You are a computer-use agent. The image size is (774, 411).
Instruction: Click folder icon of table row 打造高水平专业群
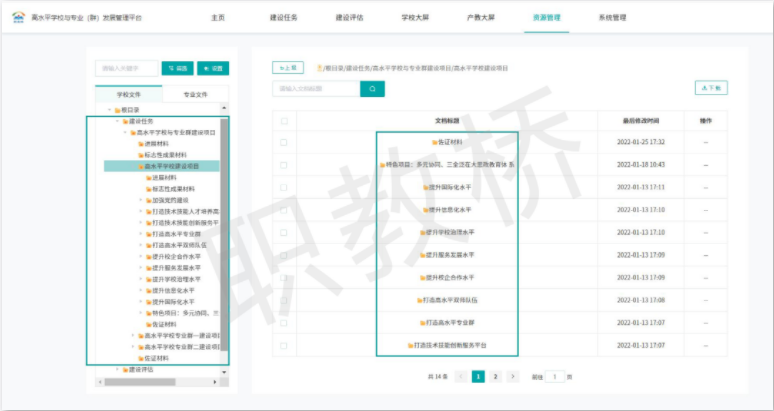click(x=423, y=323)
